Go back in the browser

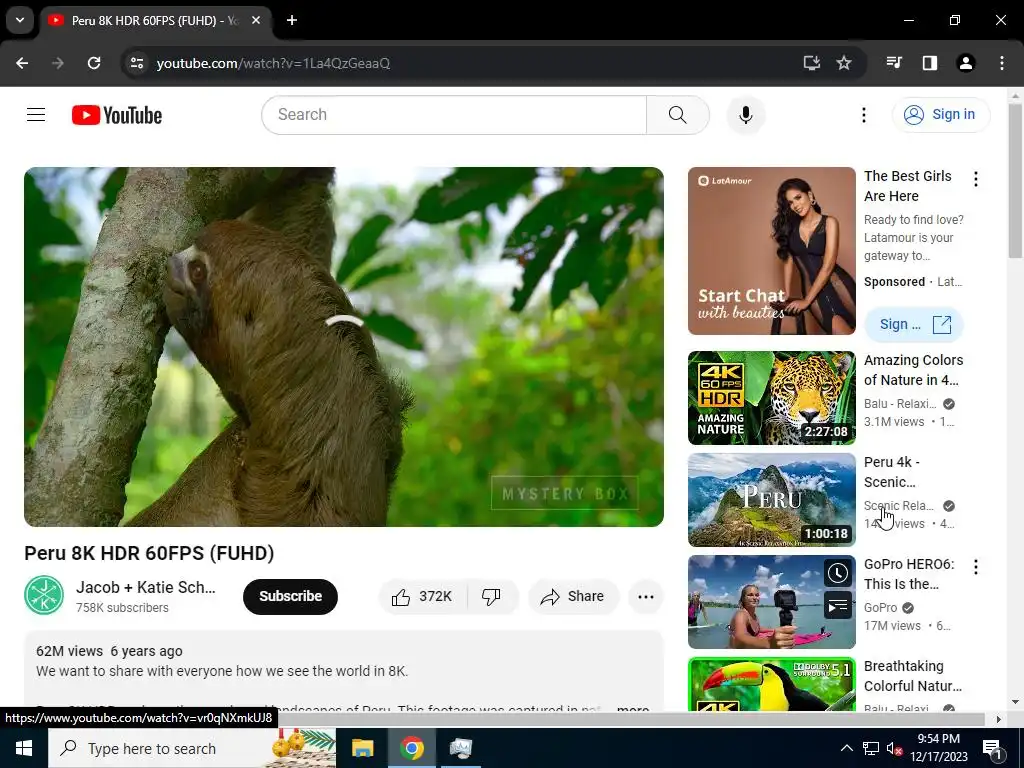pos(22,63)
